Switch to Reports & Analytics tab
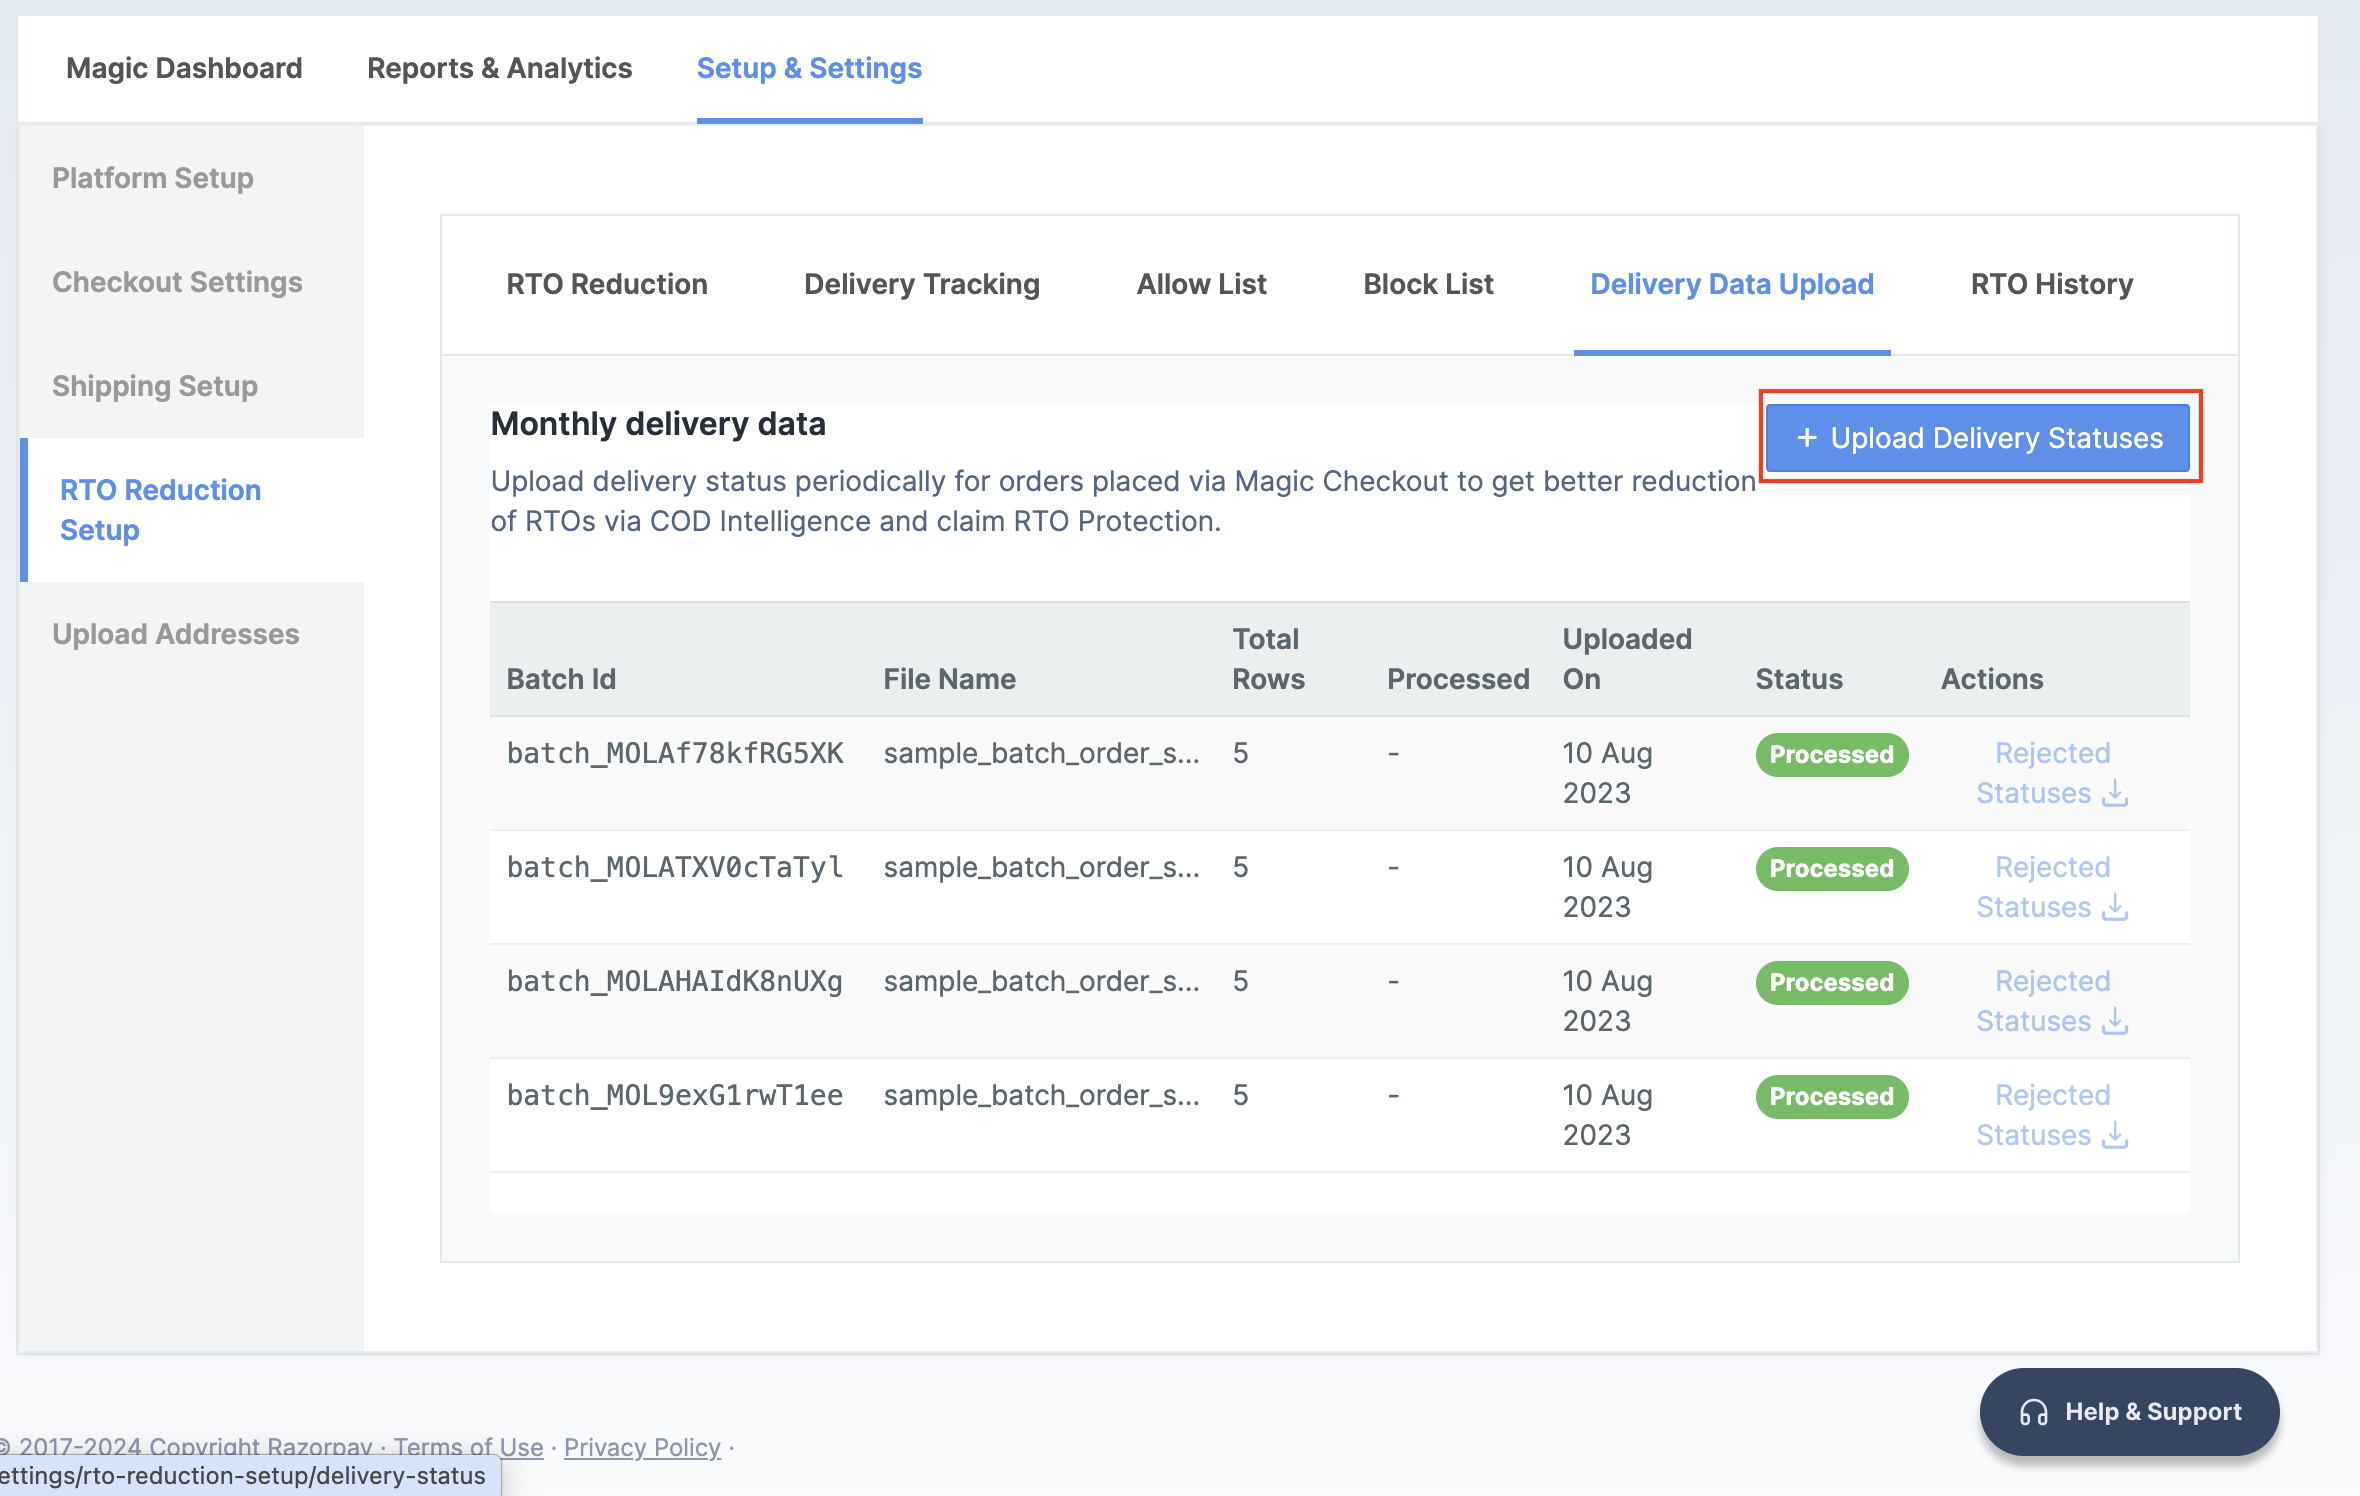2360x1496 pixels. [x=499, y=68]
